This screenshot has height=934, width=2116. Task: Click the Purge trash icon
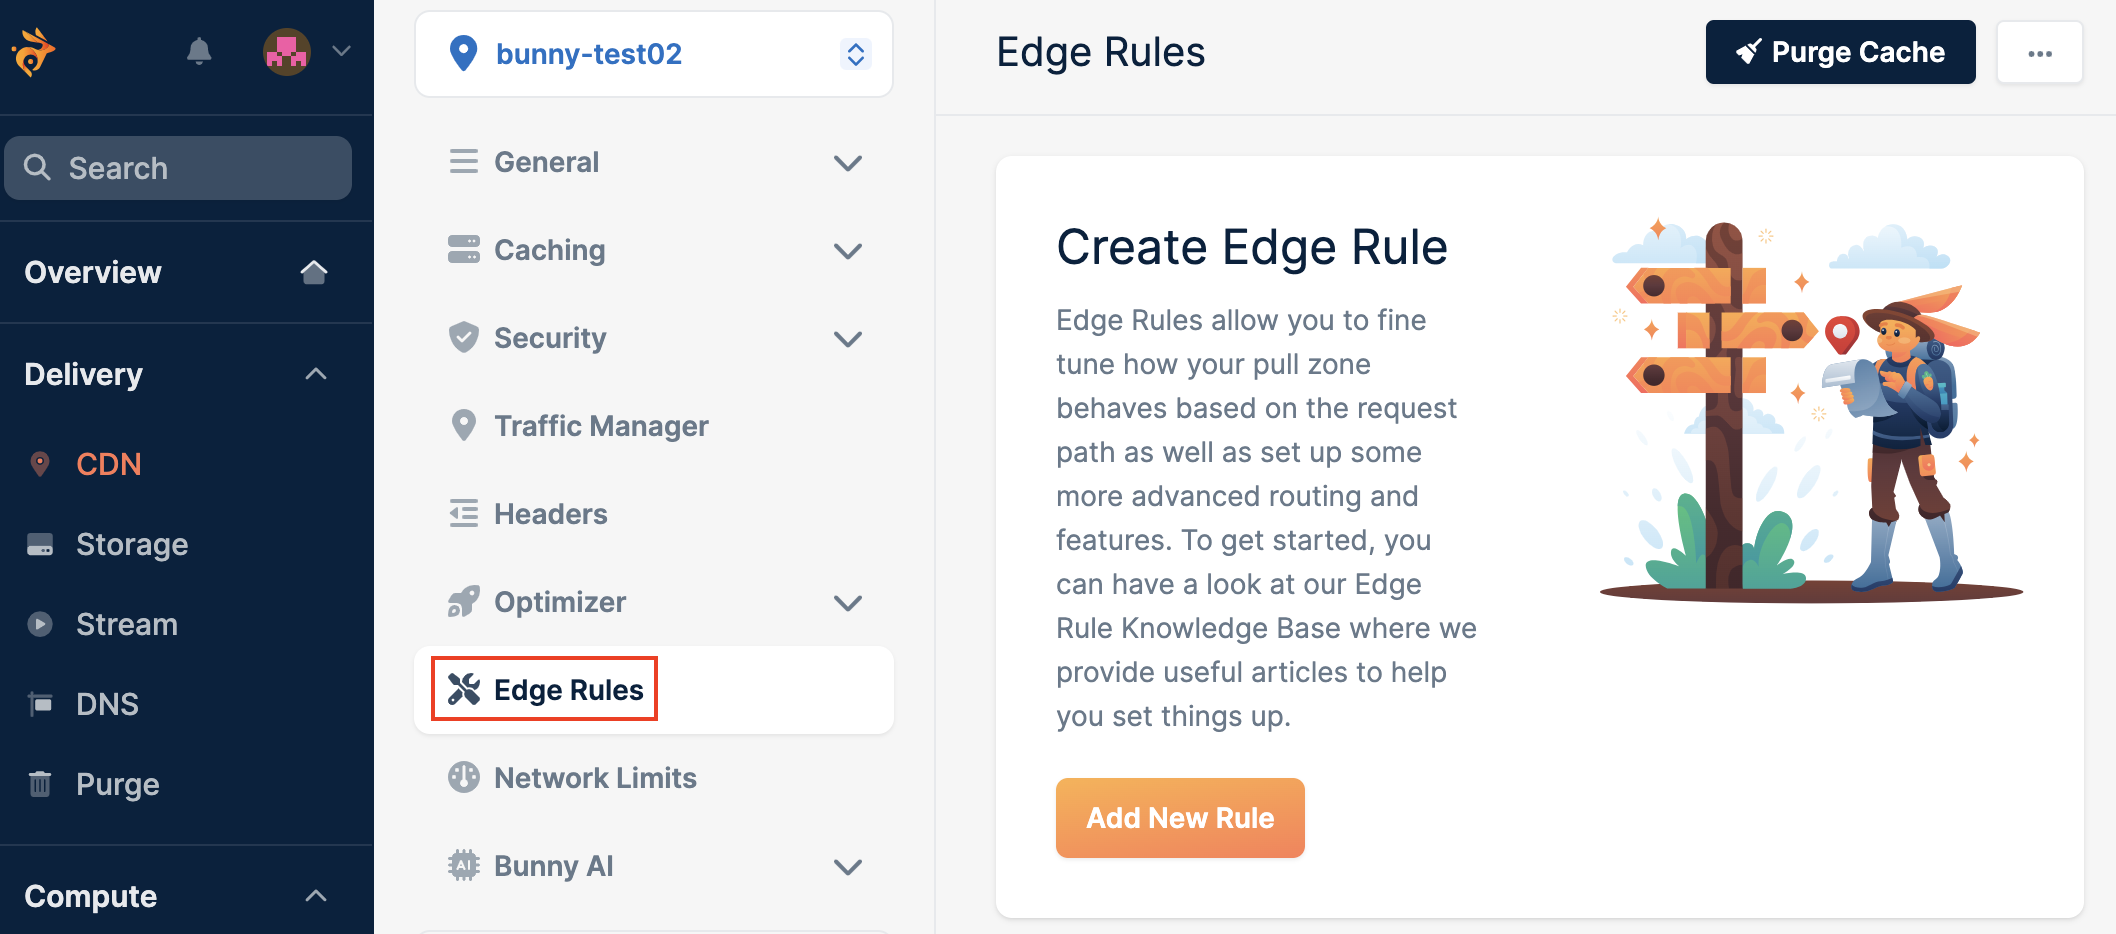[40, 784]
